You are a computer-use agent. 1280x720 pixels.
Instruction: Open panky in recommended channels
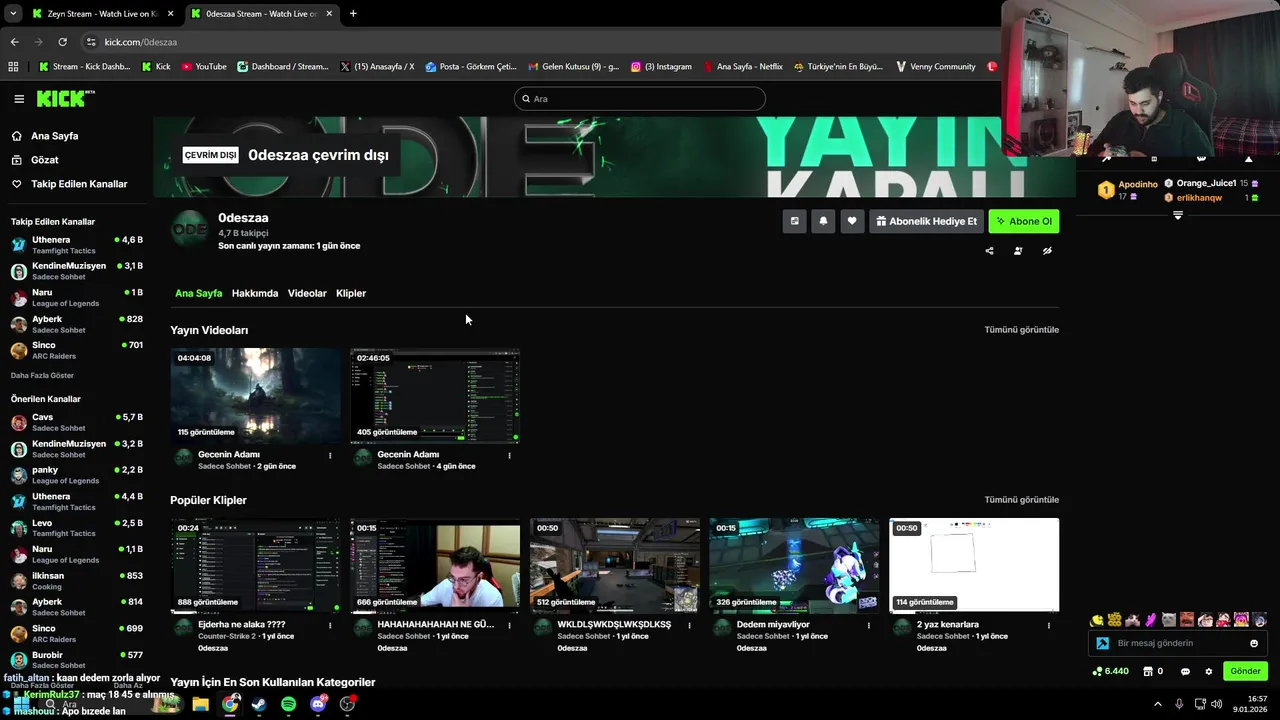77,475
